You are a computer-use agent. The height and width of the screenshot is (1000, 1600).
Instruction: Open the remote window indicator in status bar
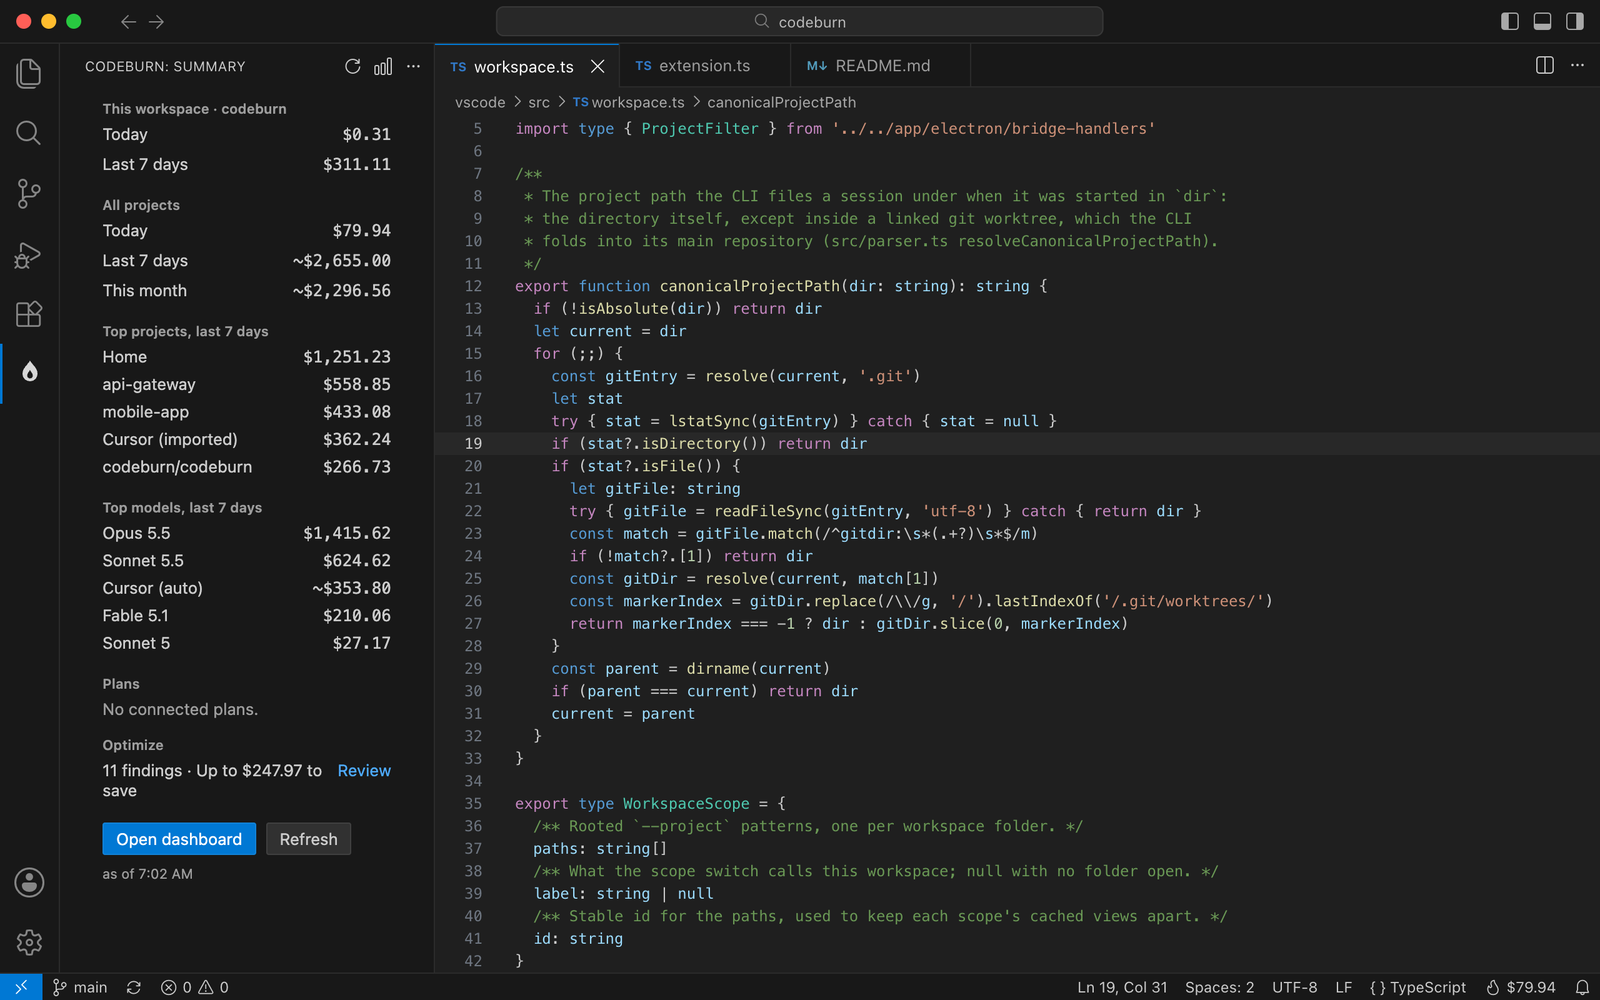[21, 987]
